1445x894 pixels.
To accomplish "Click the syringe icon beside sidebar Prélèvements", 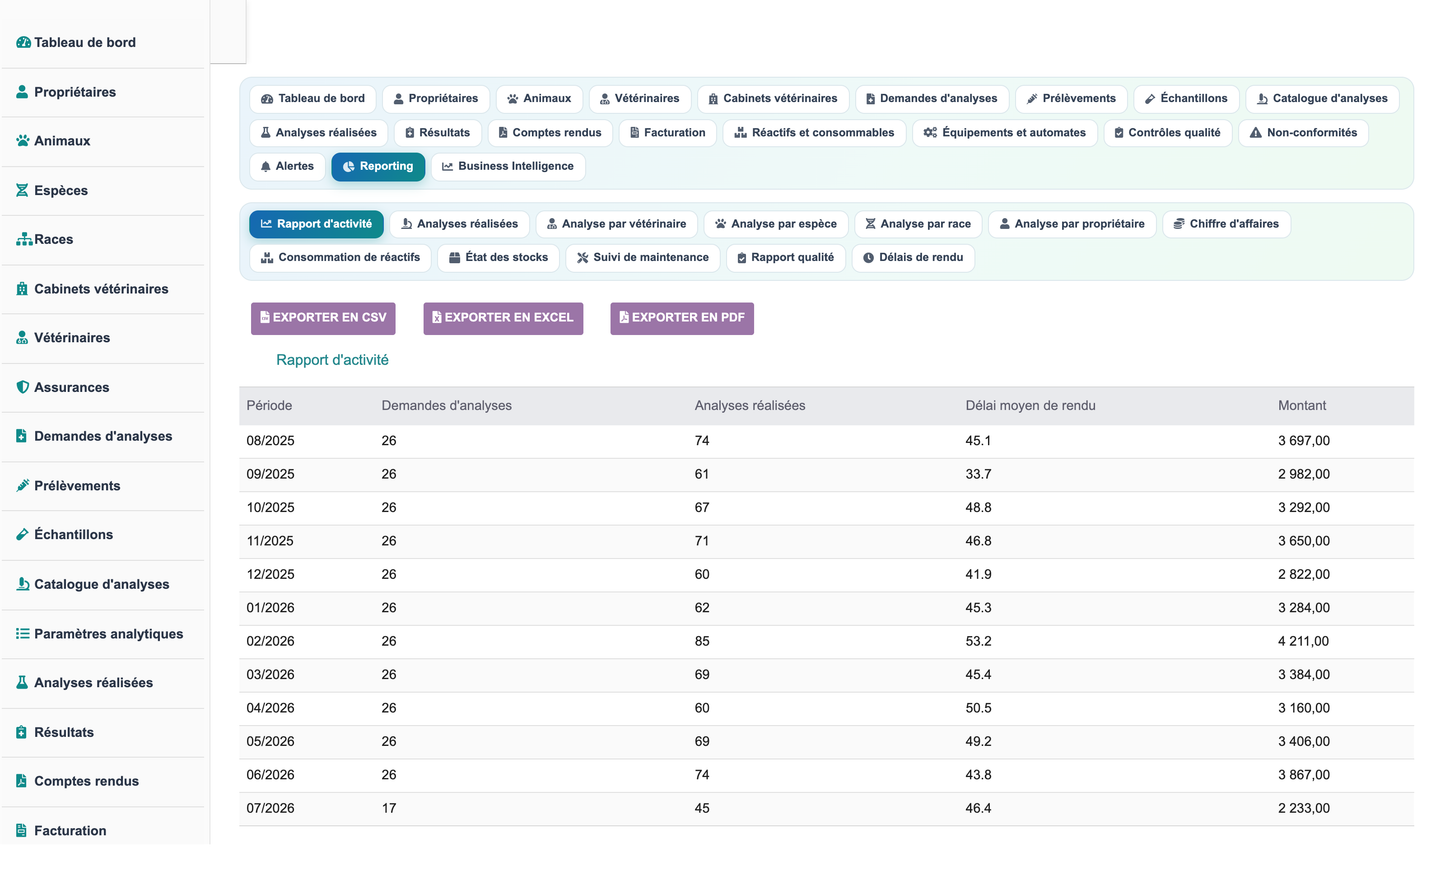I will 22,486.
